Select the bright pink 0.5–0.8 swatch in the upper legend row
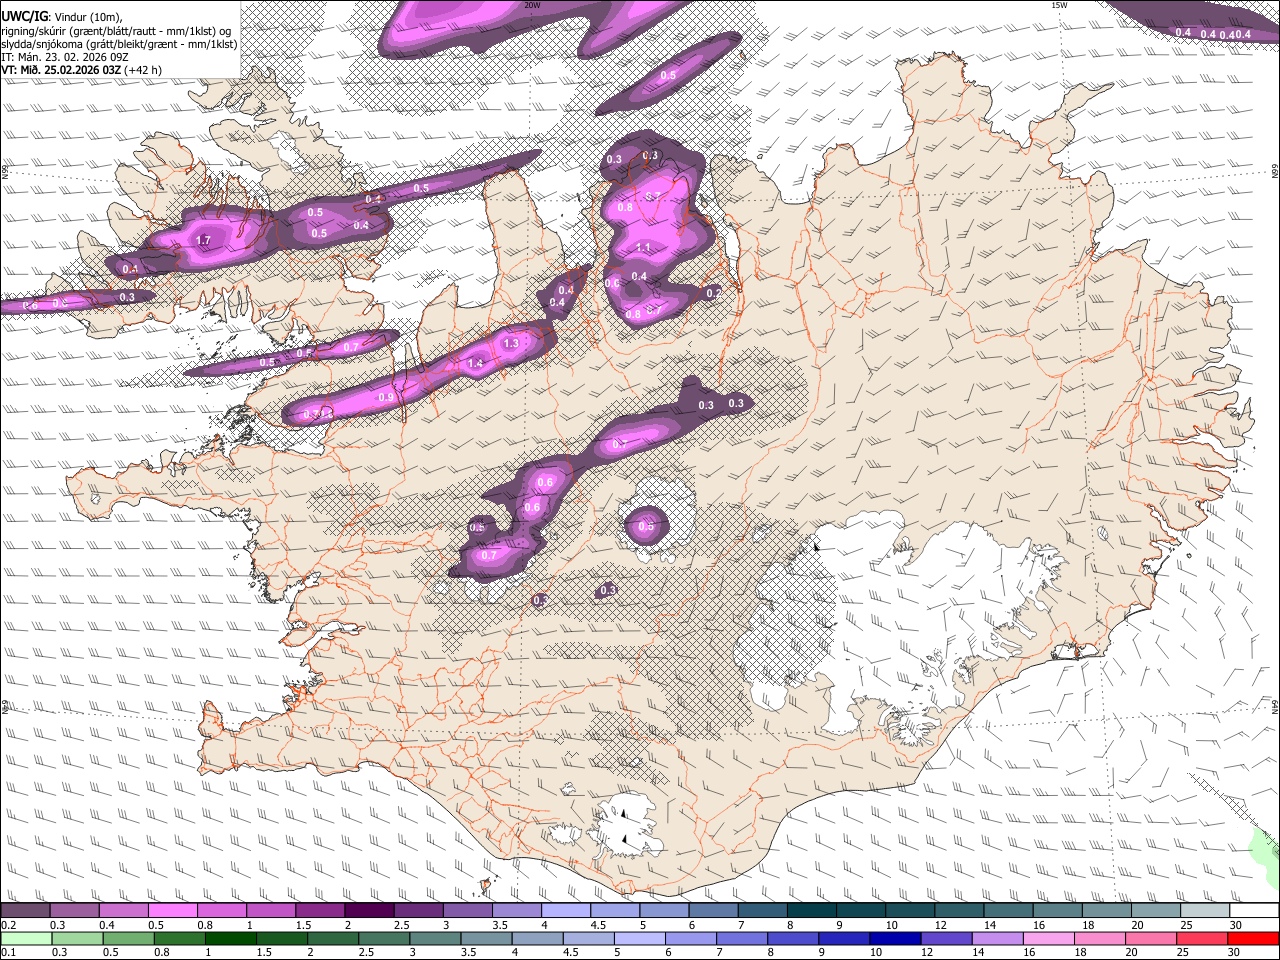 click(x=172, y=910)
